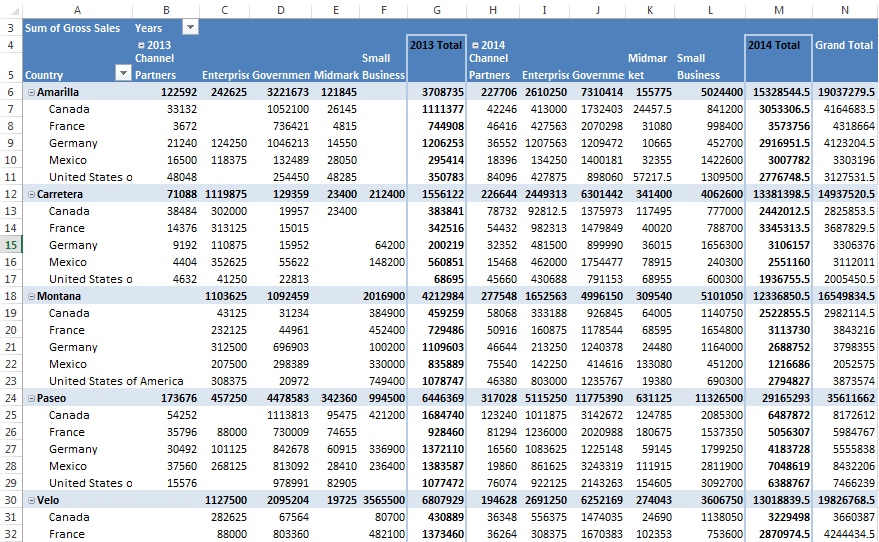The height and width of the screenshot is (542, 879).
Task: Collapse the 2013 year group
Action: click(141, 45)
